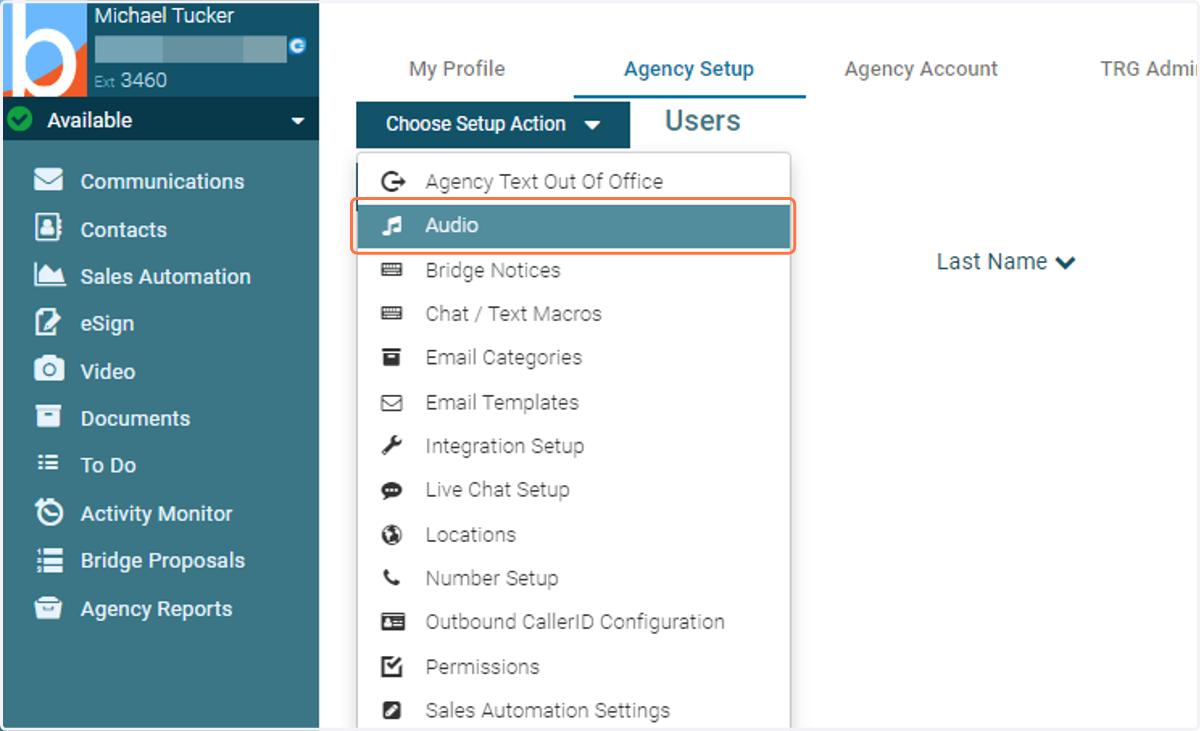Click the eSign pencil icon
Image resolution: width=1200 pixels, height=731 pixels.
[48, 322]
